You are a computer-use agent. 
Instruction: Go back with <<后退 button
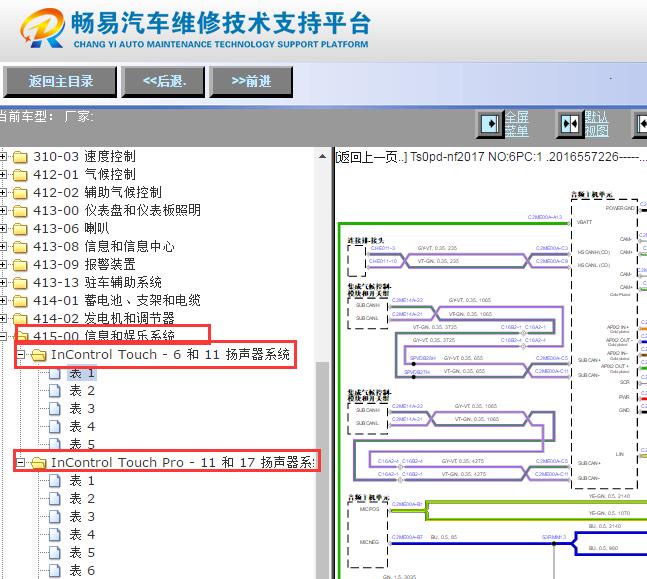point(163,81)
